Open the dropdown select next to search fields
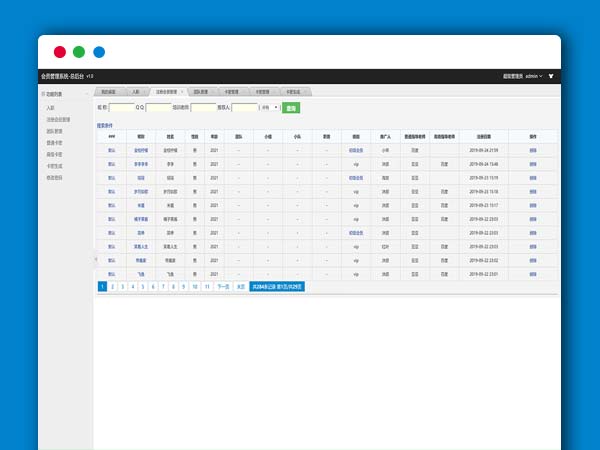600x450 pixels. 269,107
